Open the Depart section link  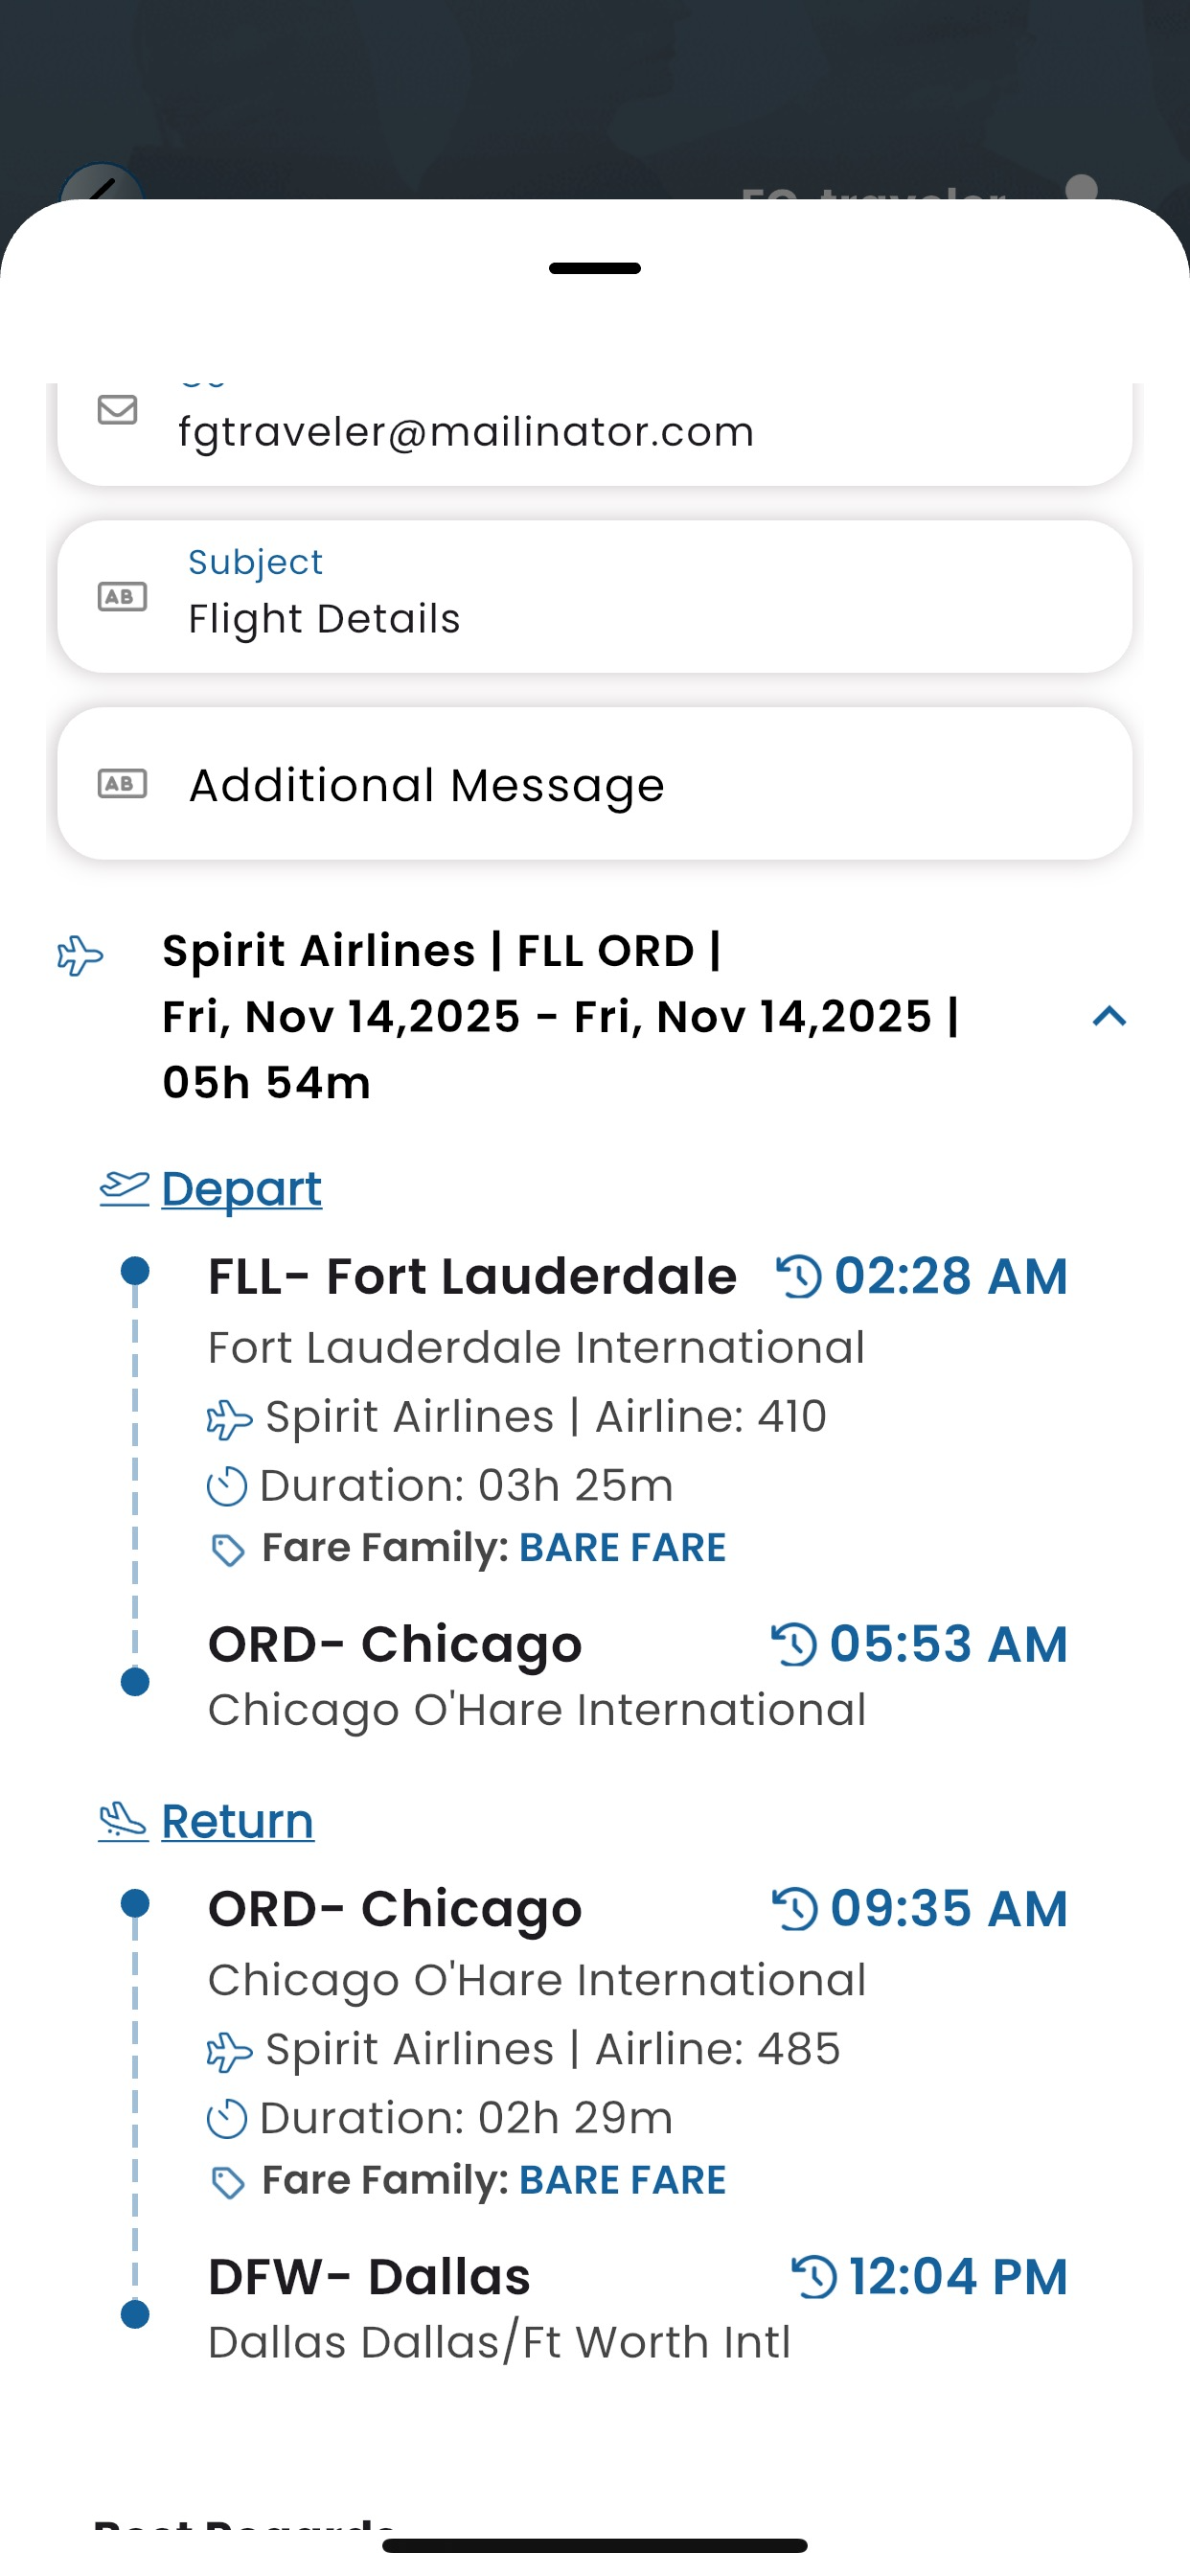[241, 1189]
